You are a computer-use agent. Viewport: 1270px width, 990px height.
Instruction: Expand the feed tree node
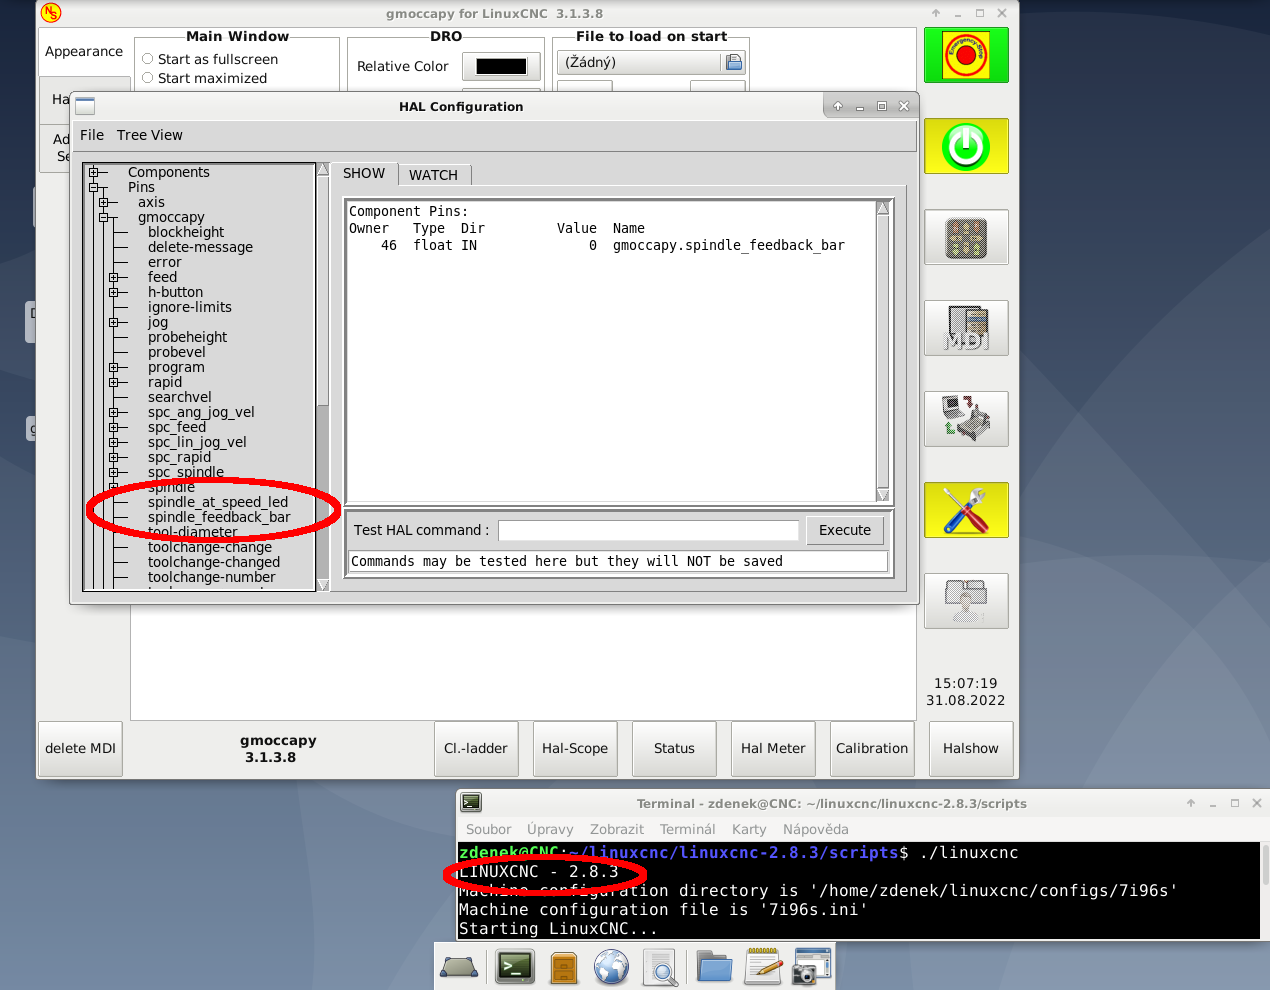[x=113, y=277]
